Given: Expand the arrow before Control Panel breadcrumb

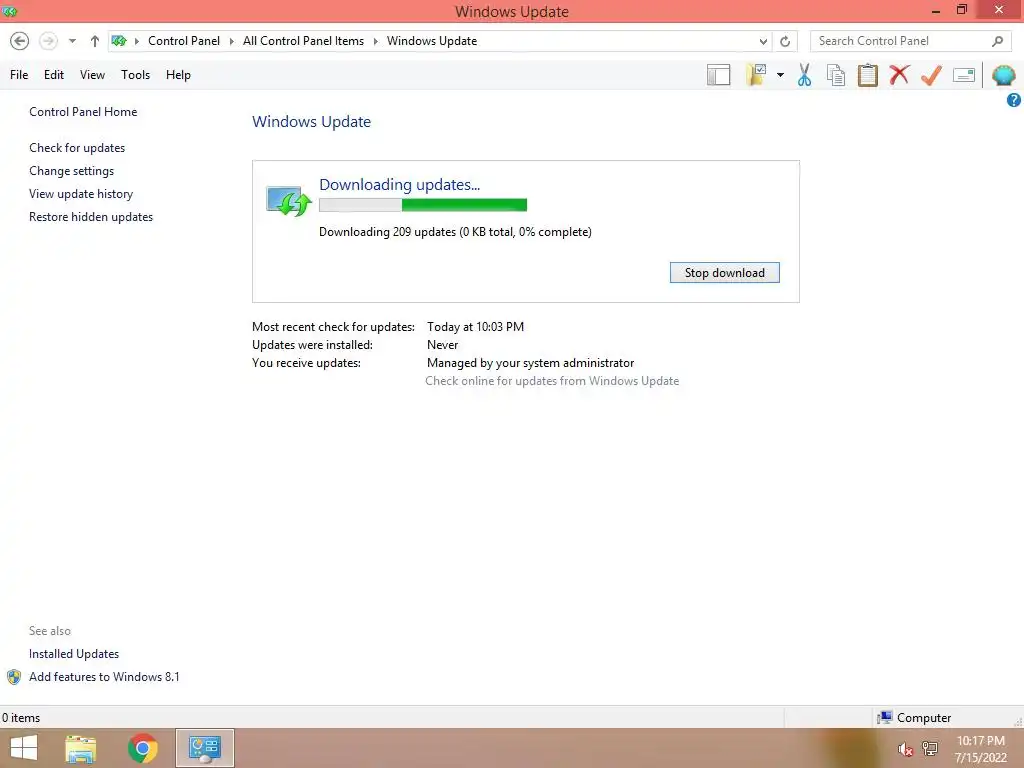Looking at the screenshot, I should pyautogui.click(x=136, y=41).
